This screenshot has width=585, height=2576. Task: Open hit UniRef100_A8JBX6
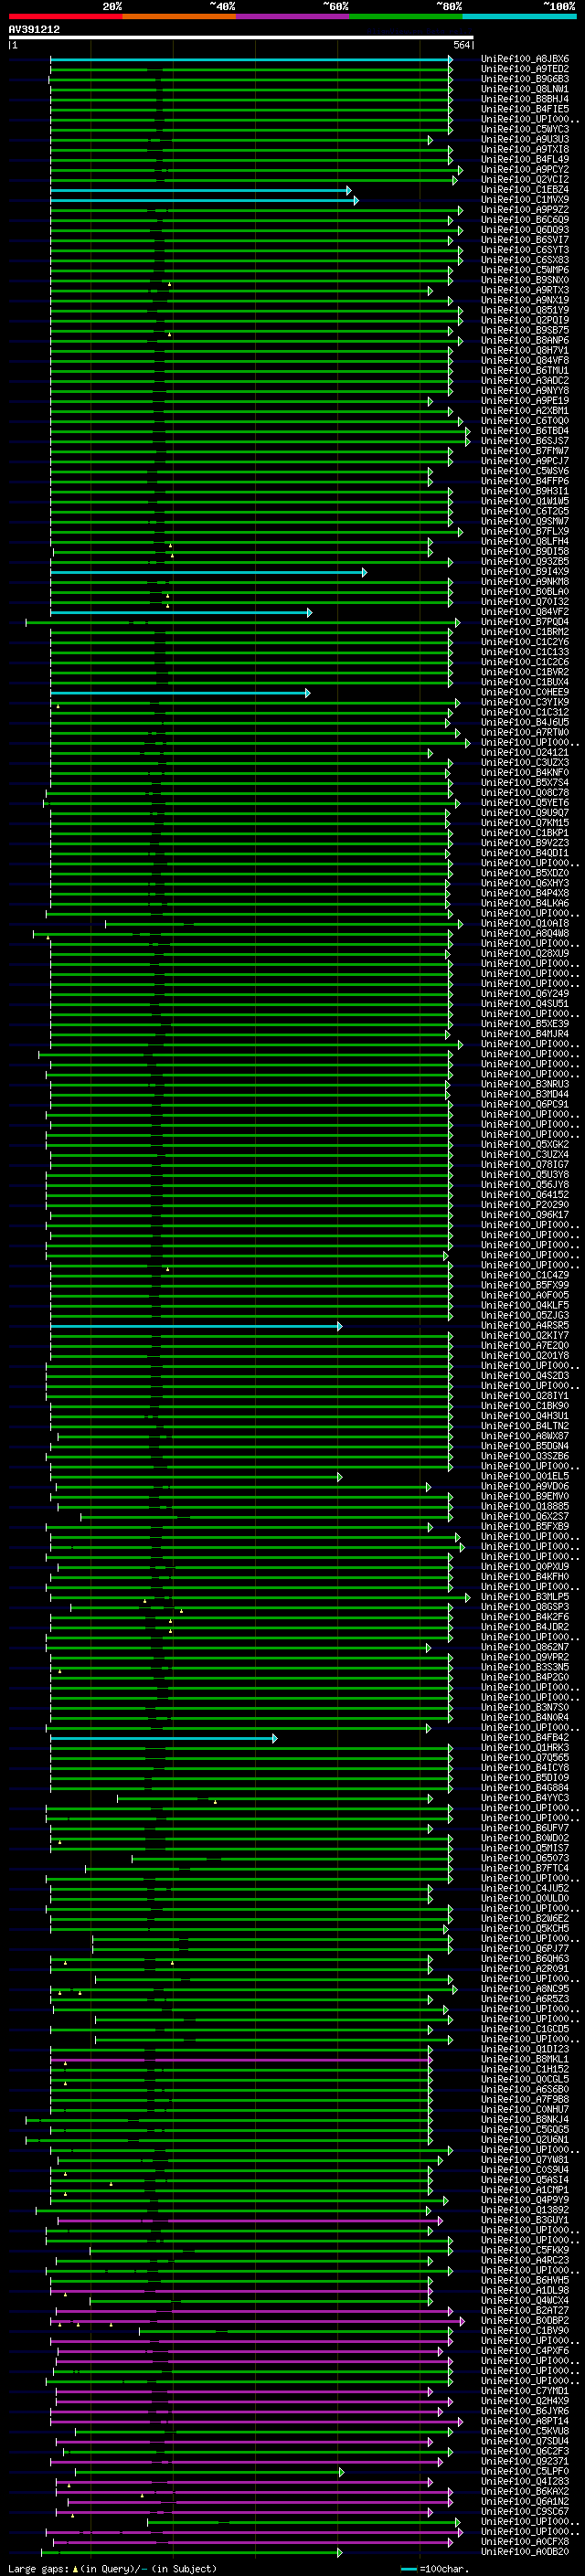pos(525,59)
